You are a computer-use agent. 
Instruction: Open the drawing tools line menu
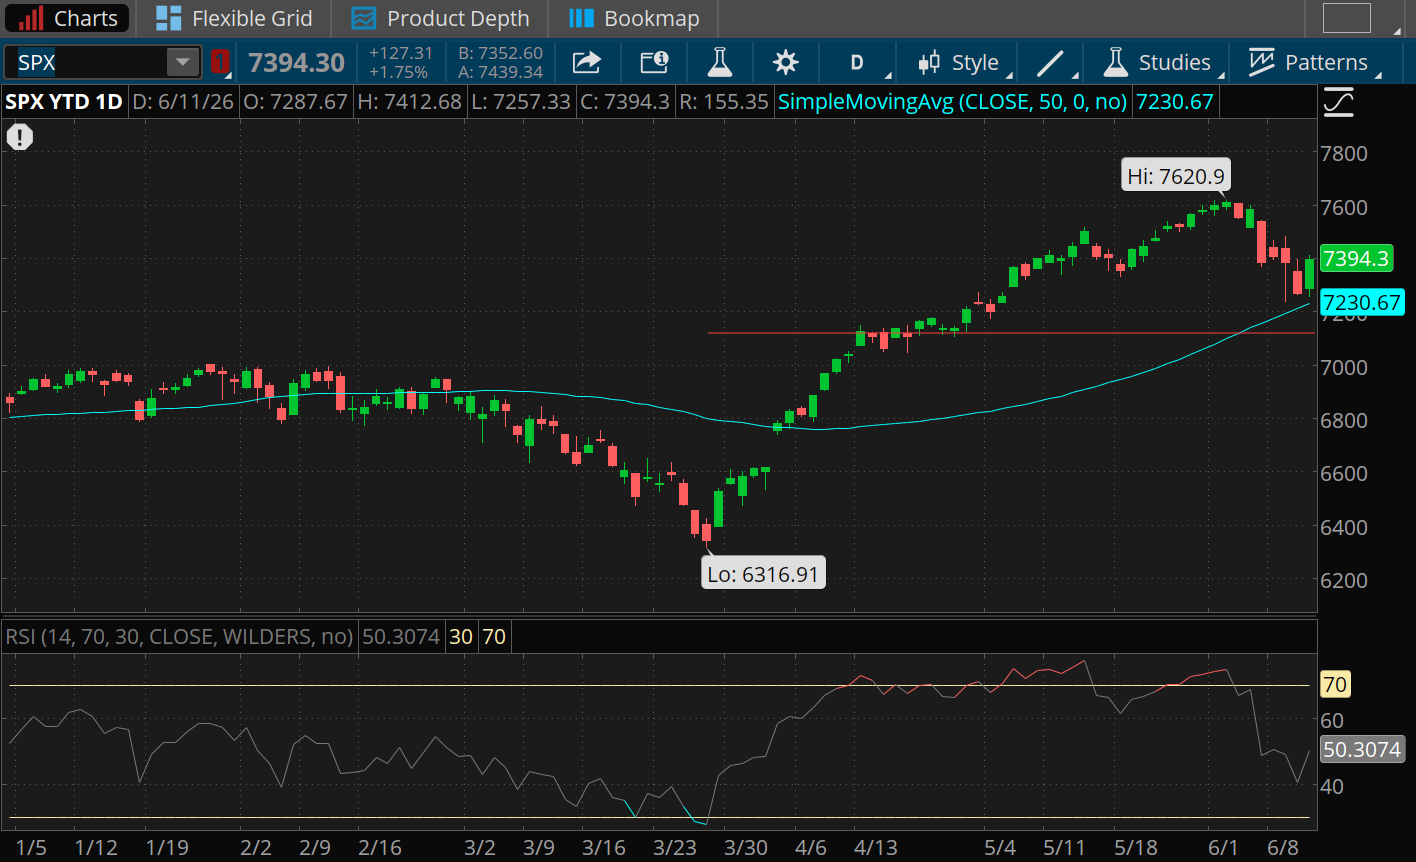coord(1050,62)
